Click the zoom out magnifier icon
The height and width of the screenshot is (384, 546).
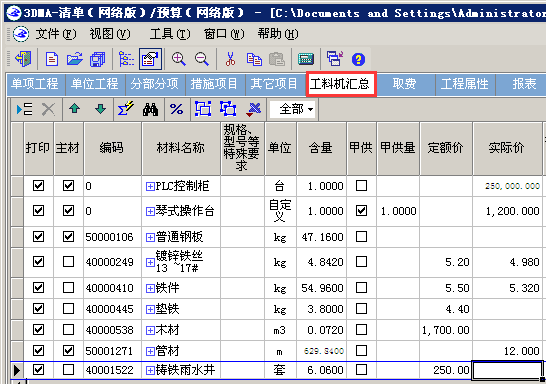tap(202, 59)
